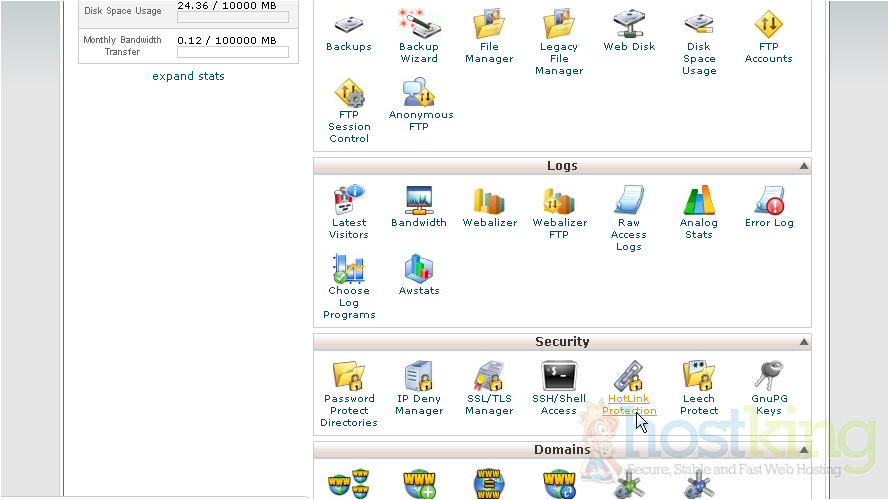Open the Backup Wizard icon
The height and width of the screenshot is (500, 889).
(x=419, y=26)
